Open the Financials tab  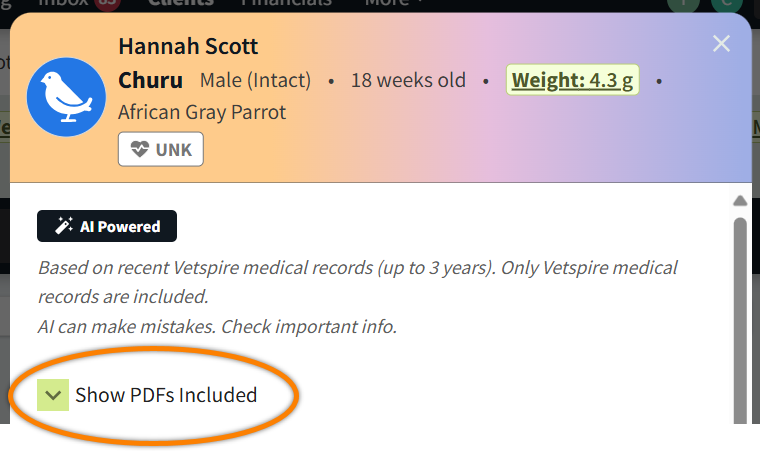click(288, 3)
